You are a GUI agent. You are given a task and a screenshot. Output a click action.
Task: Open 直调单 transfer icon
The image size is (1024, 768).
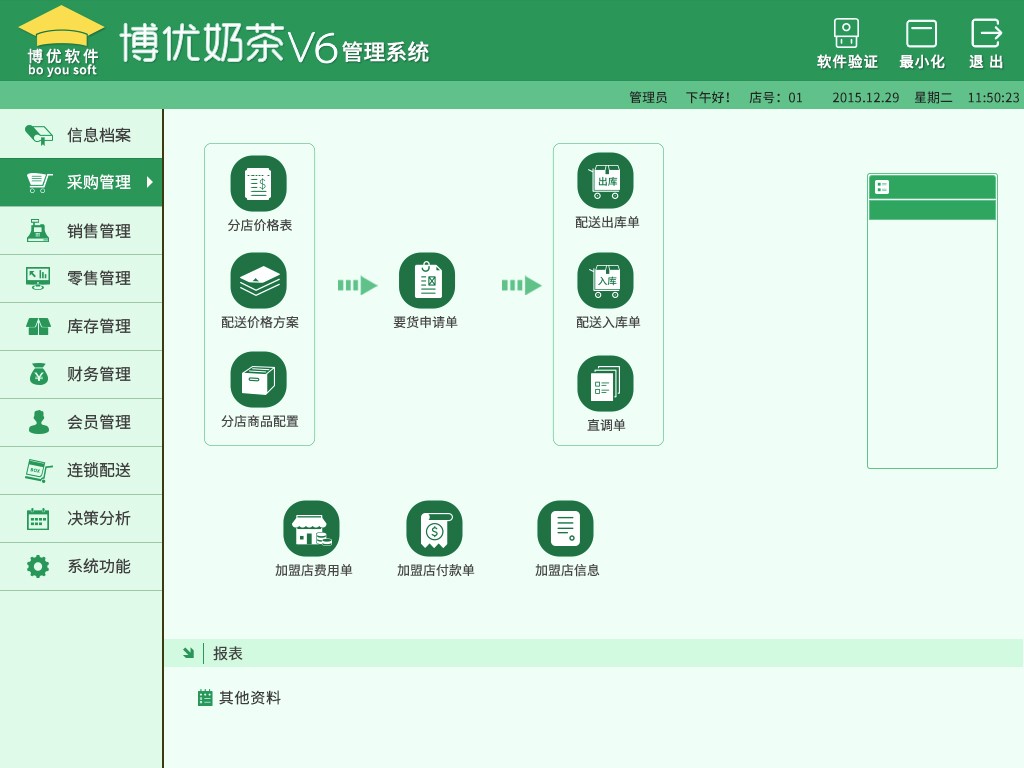coord(605,384)
